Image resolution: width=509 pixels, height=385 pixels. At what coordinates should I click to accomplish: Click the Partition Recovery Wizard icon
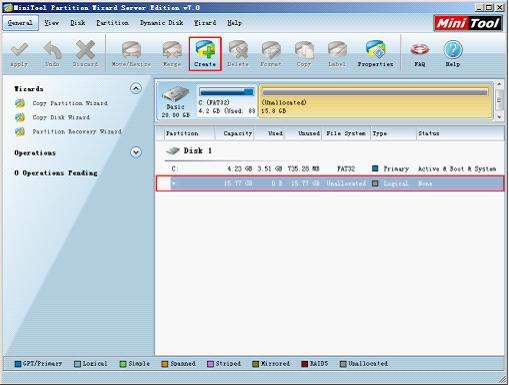click(x=20, y=132)
